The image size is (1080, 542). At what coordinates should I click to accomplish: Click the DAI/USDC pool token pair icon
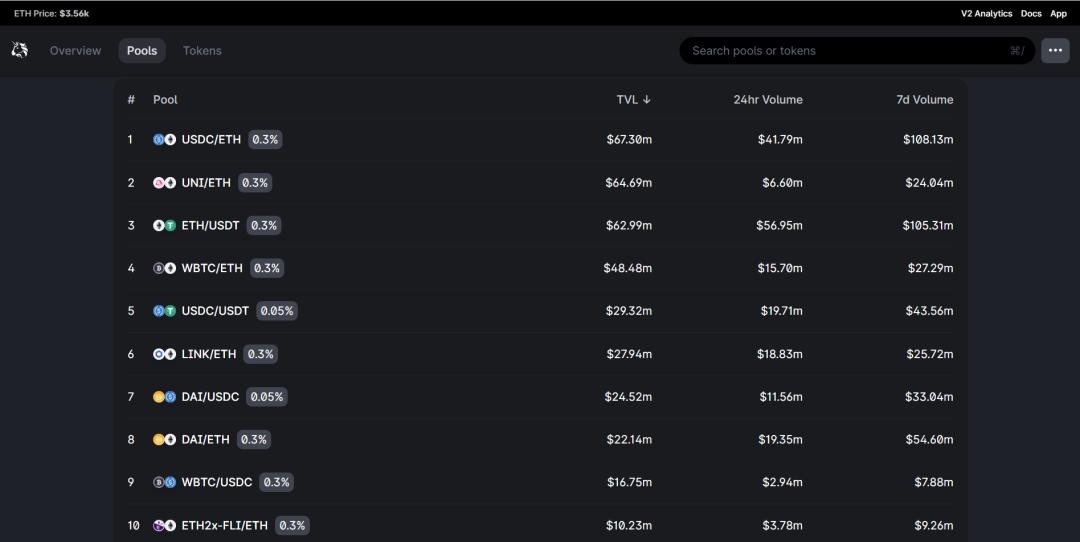click(164, 397)
